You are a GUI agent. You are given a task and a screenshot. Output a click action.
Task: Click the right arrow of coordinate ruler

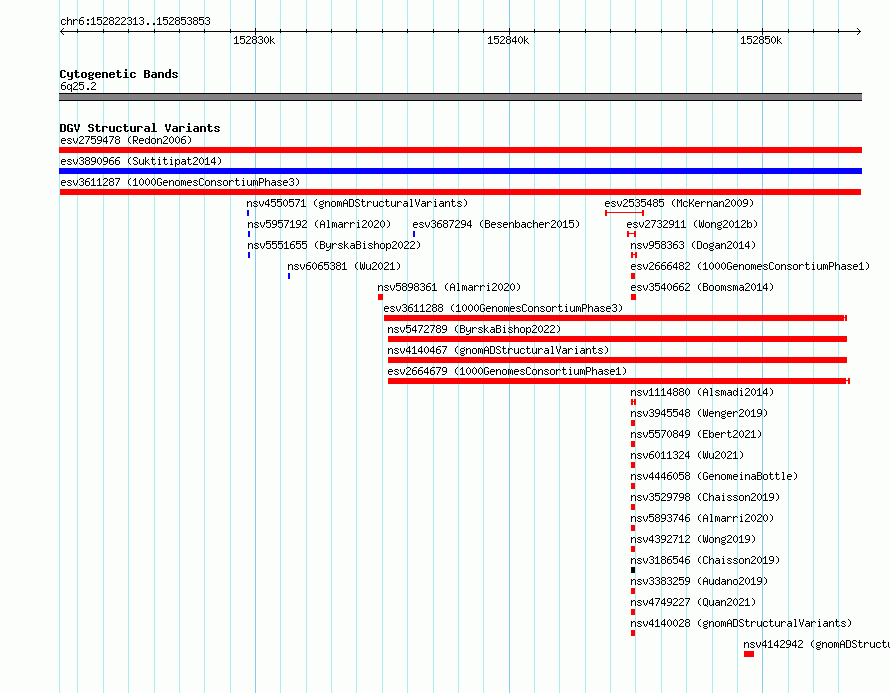pos(858,31)
